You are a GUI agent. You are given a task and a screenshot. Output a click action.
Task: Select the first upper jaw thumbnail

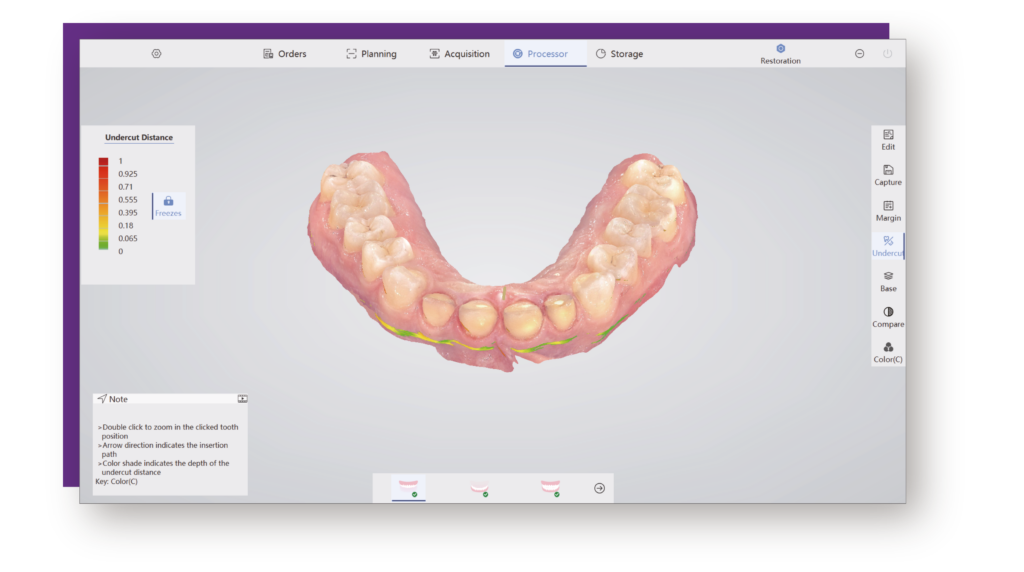tap(409, 488)
